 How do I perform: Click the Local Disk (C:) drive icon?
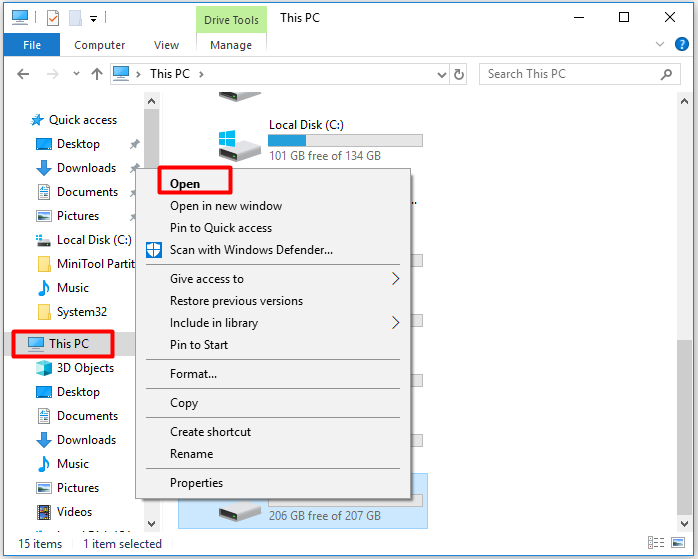pos(239,146)
